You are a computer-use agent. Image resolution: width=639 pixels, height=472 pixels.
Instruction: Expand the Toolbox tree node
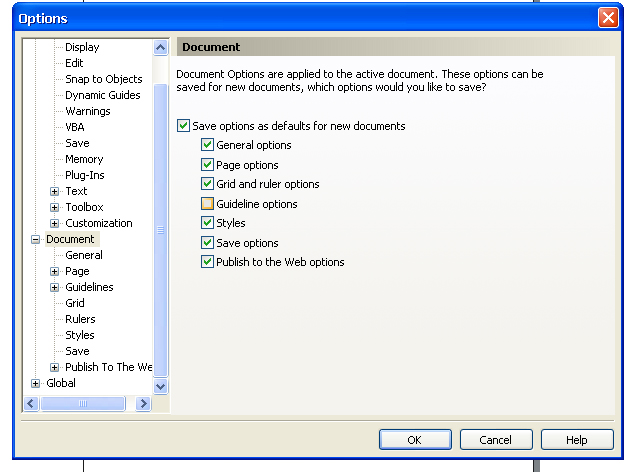point(54,207)
